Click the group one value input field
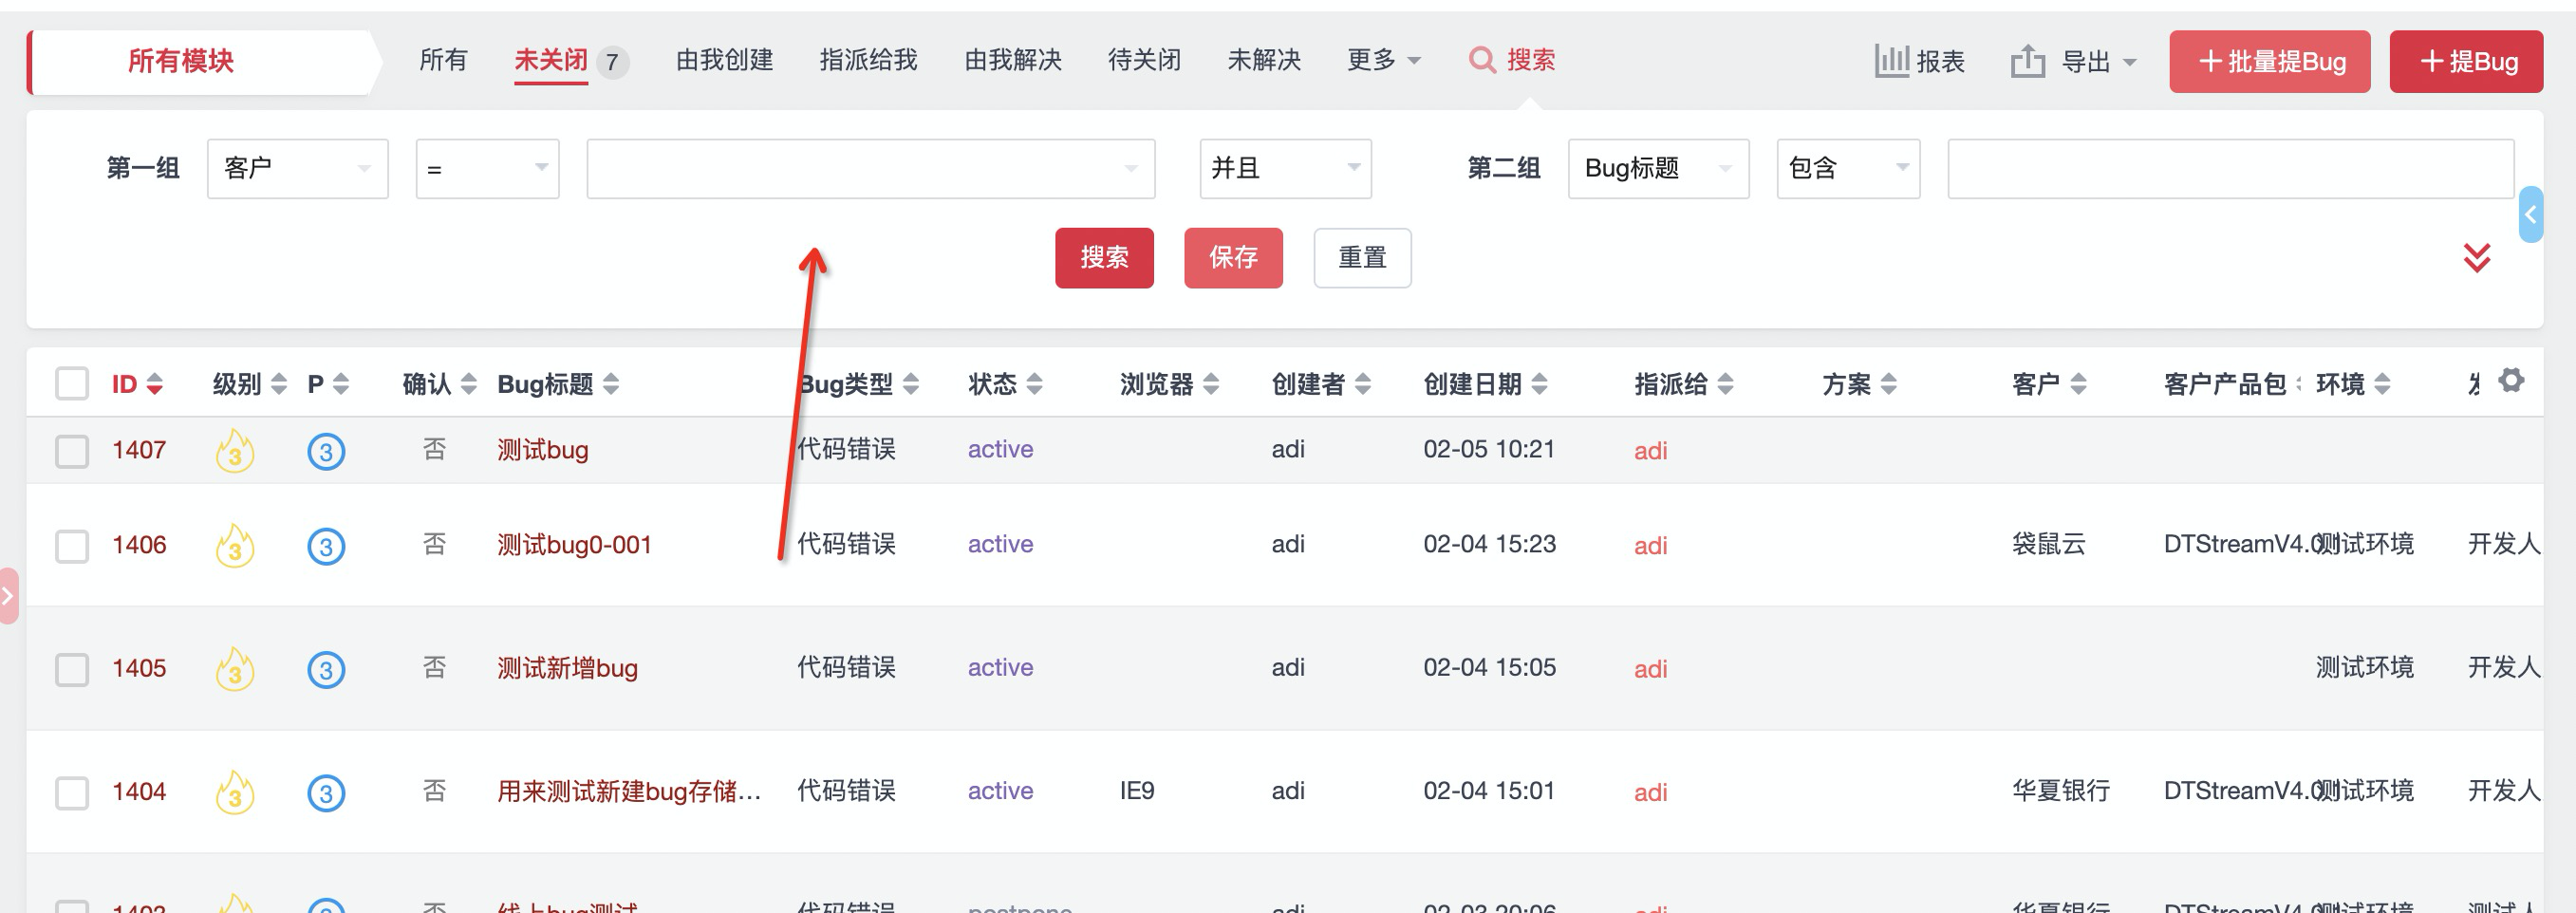The width and height of the screenshot is (2576, 913). click(870, 169)
